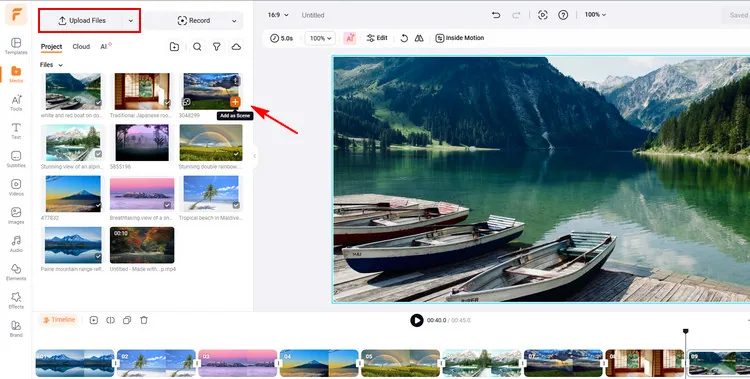
Task: Open the pink AI tool button
Action: (x=350, y=38)
